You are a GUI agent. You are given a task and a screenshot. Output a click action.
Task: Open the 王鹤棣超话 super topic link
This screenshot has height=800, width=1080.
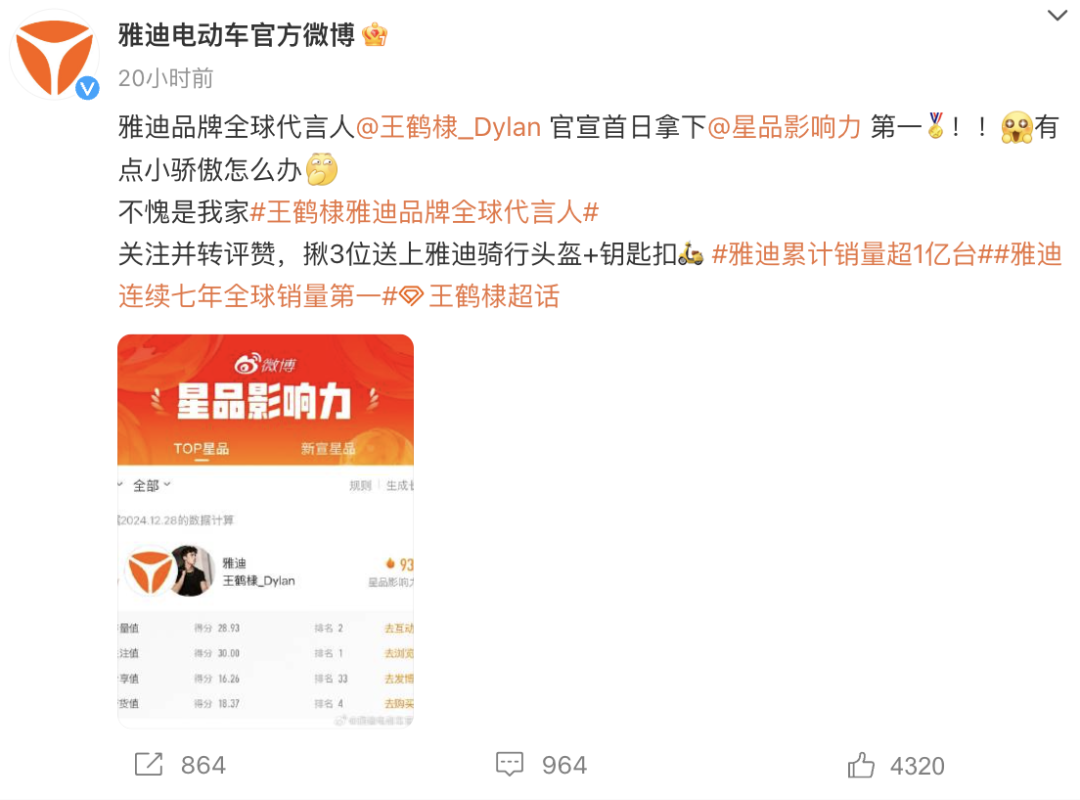pos(494,296)
